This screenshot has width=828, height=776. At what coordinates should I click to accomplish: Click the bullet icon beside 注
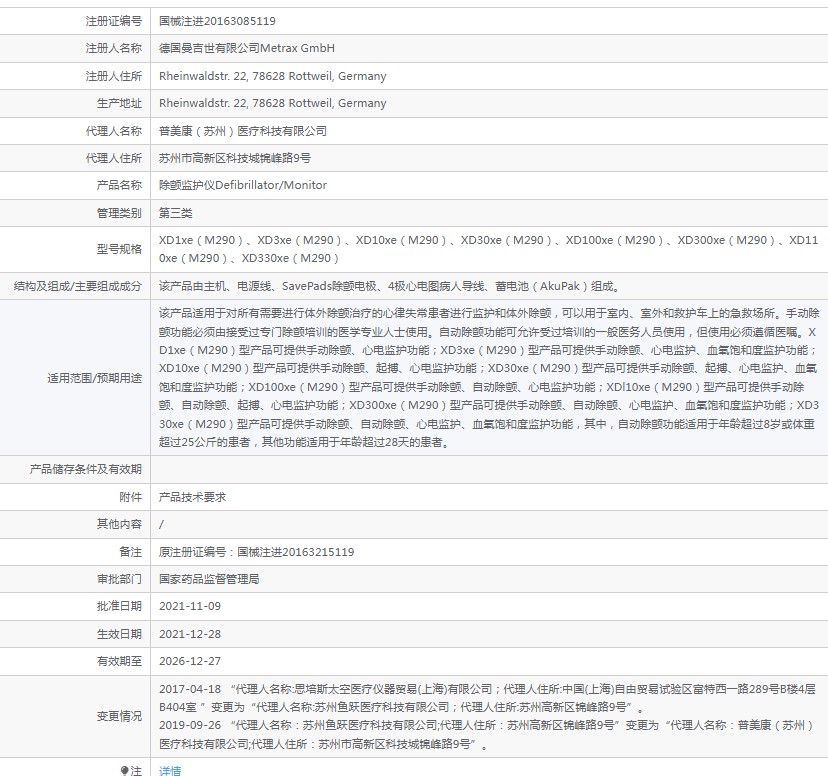pos(125,771)
